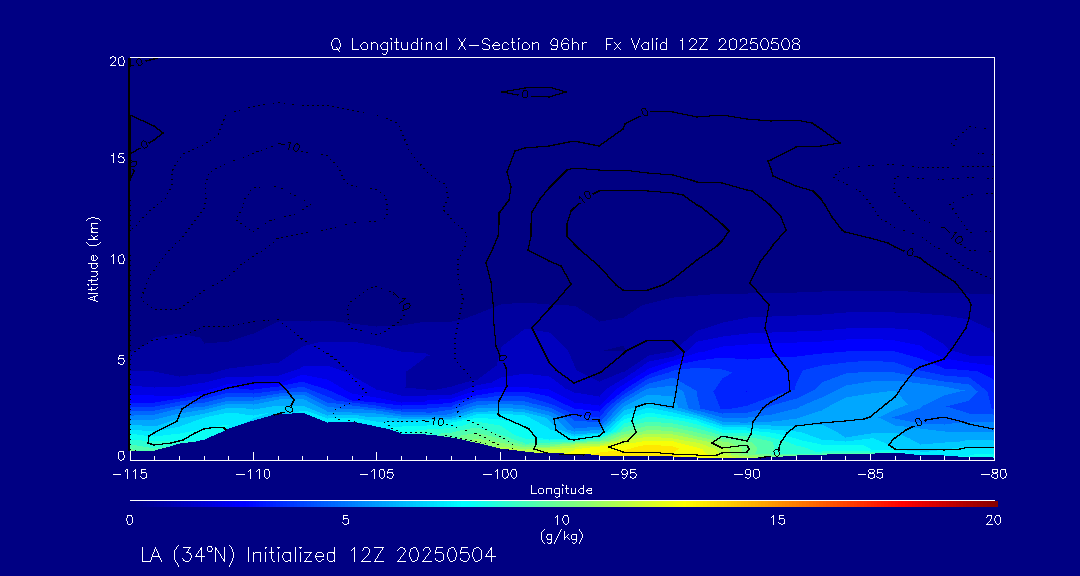Click the "LA (34°N) Initialized 12Z 20250504" footer
The image size is (1080, 576).
[x=318, y=555]
